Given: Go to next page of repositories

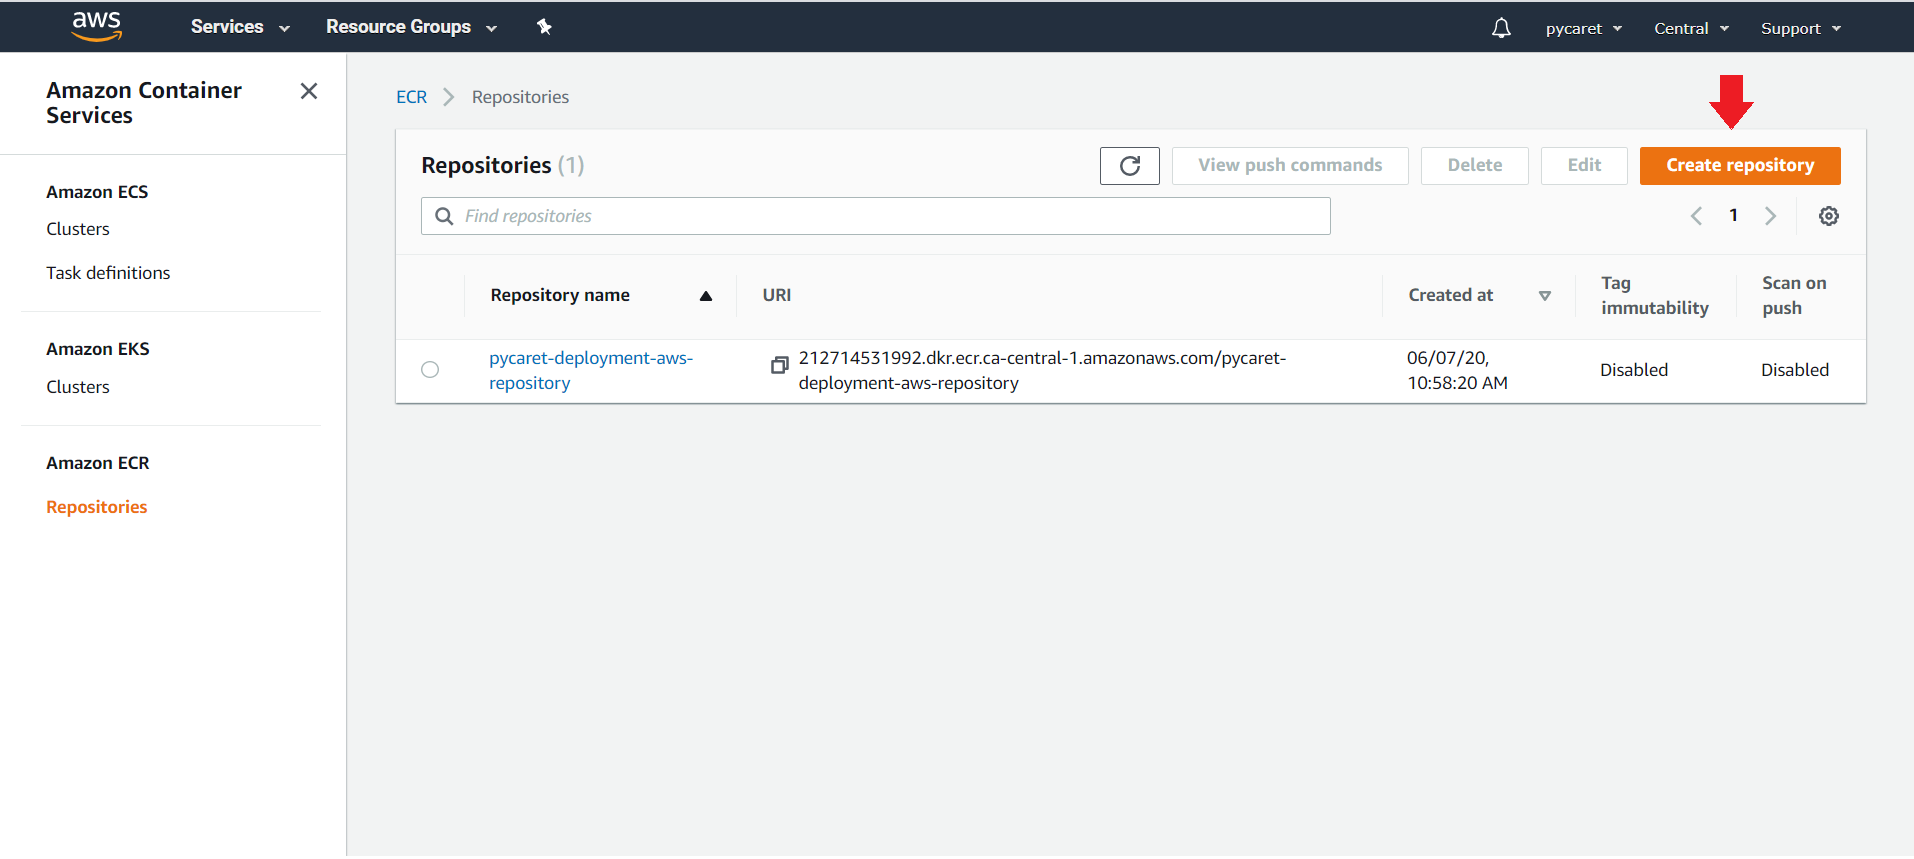Looking at the screenshot, I should point(1770,216).
